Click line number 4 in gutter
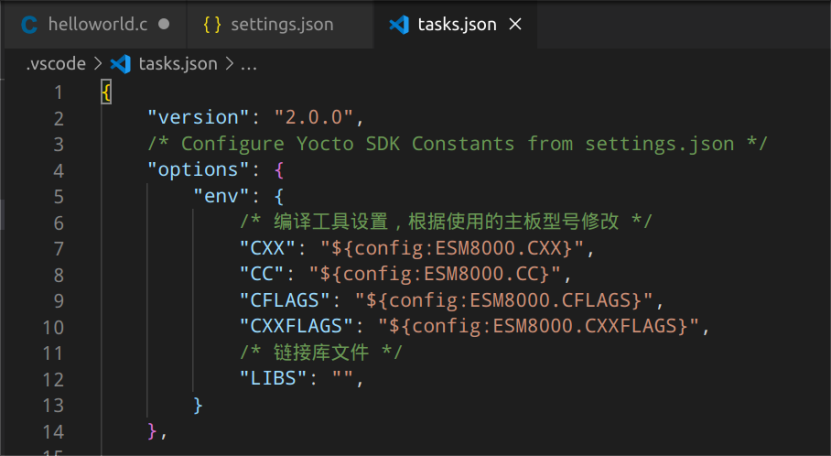 click(58, 171)
